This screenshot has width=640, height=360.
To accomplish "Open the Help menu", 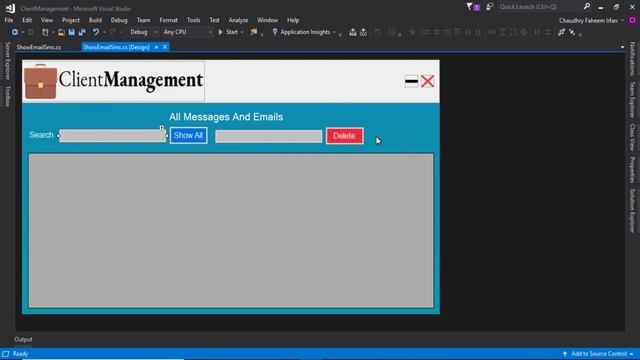I will click(293, 20).
